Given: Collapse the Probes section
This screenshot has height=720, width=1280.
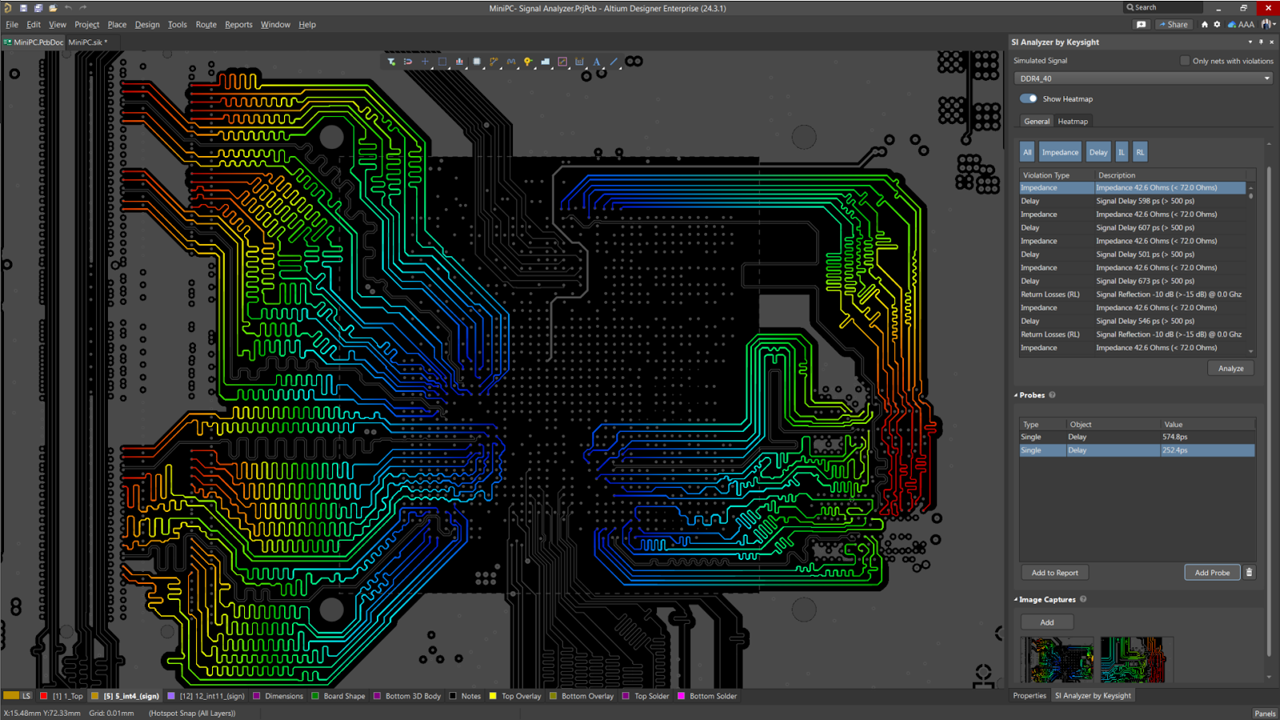Looking at the screenshot, I should [1015, 394].
